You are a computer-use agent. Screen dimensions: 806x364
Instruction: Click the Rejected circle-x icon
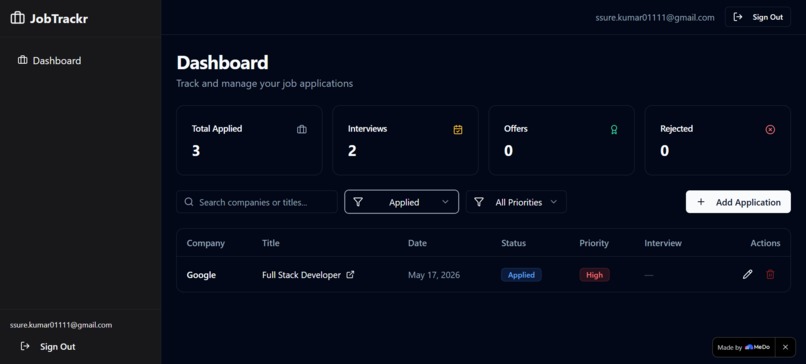(x=770, y=130)
